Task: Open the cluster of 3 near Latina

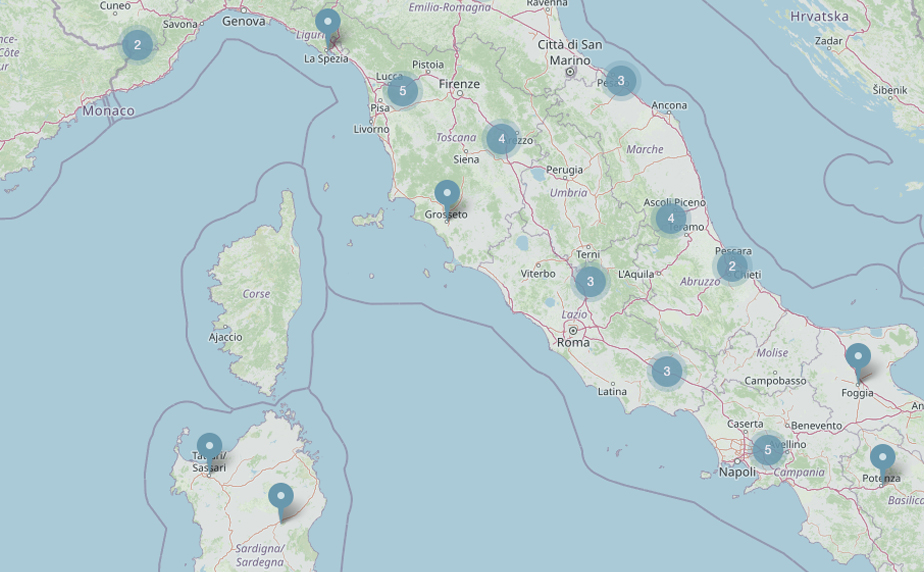Action: (x=667, y=372)
